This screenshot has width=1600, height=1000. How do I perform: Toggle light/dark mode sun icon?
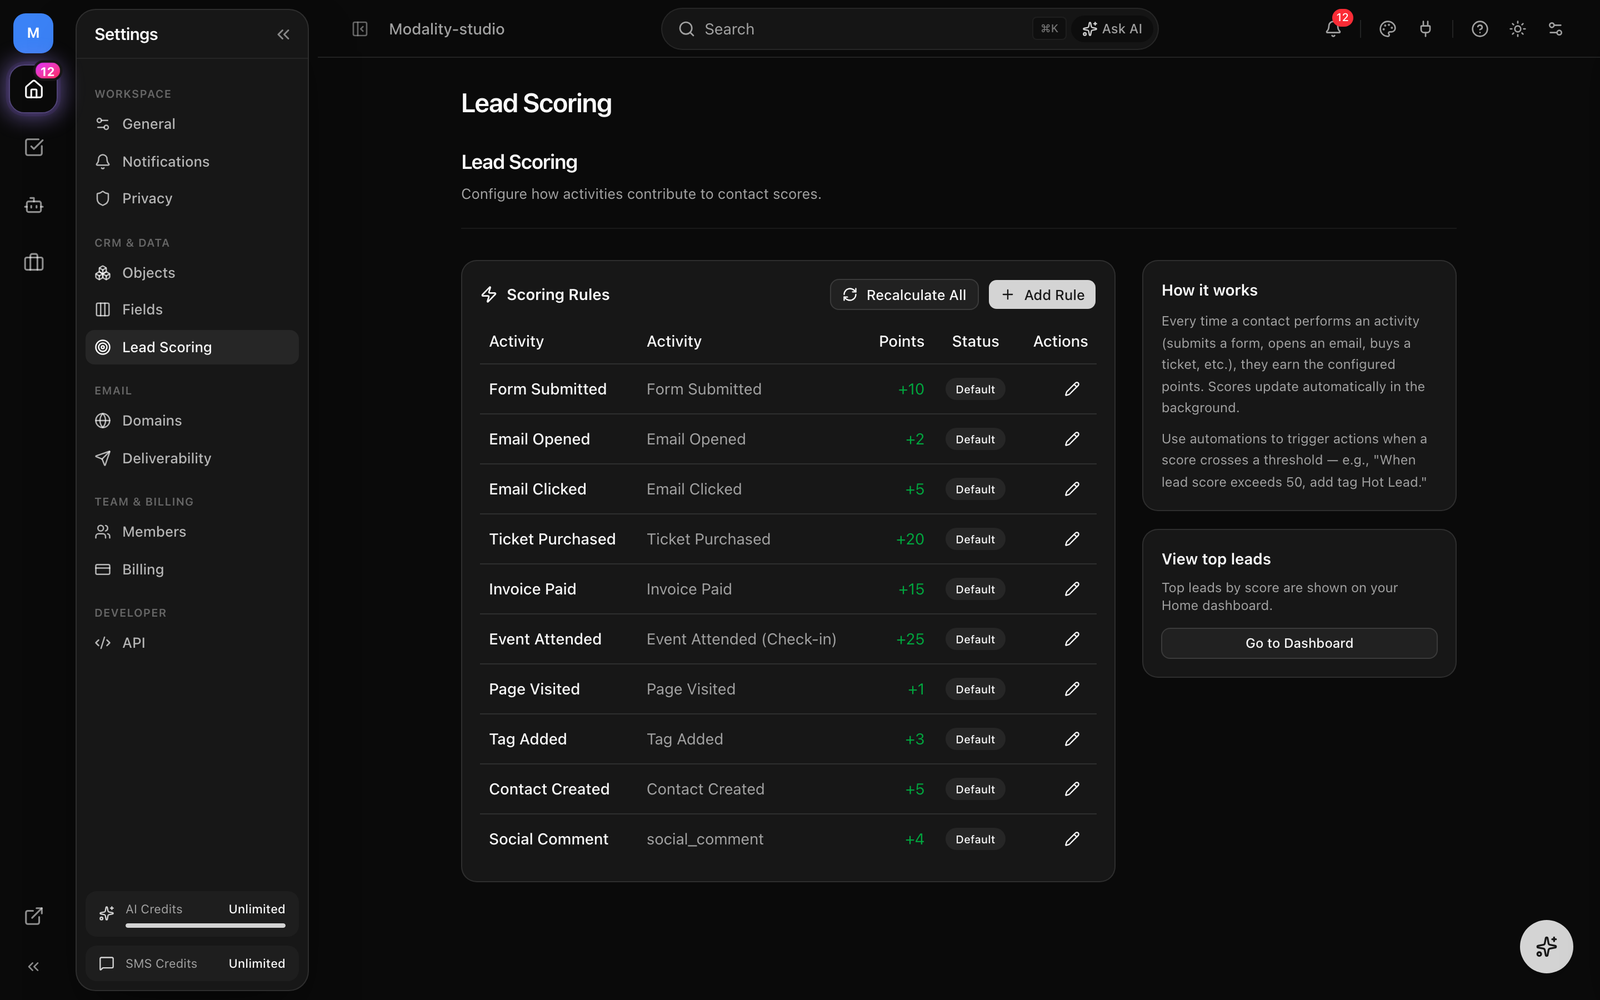click(x=1518, y=29)
